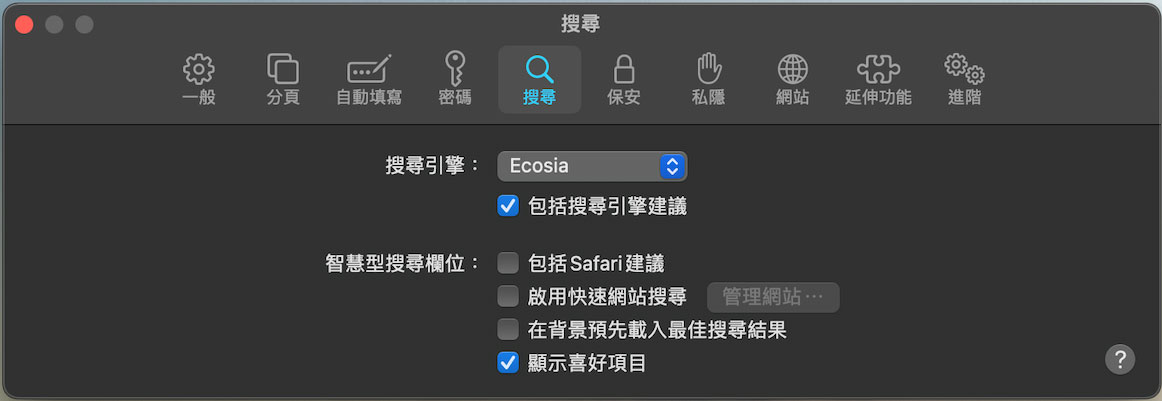
Task: Uncheck 包括搜尋引擎建議 checkbox
Action: pos(508,205)
